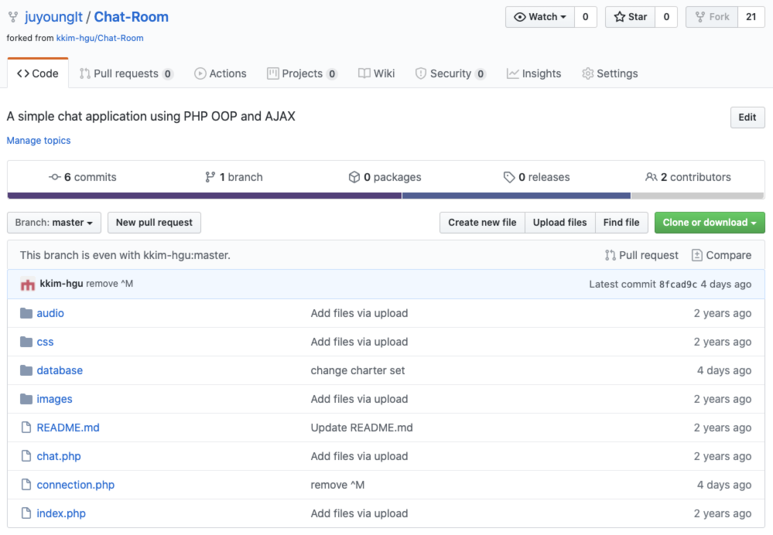Image resolution: width=773 pixels, height=535 pixels.
Task: Open README.md file
Action: (x=68, y=428)
